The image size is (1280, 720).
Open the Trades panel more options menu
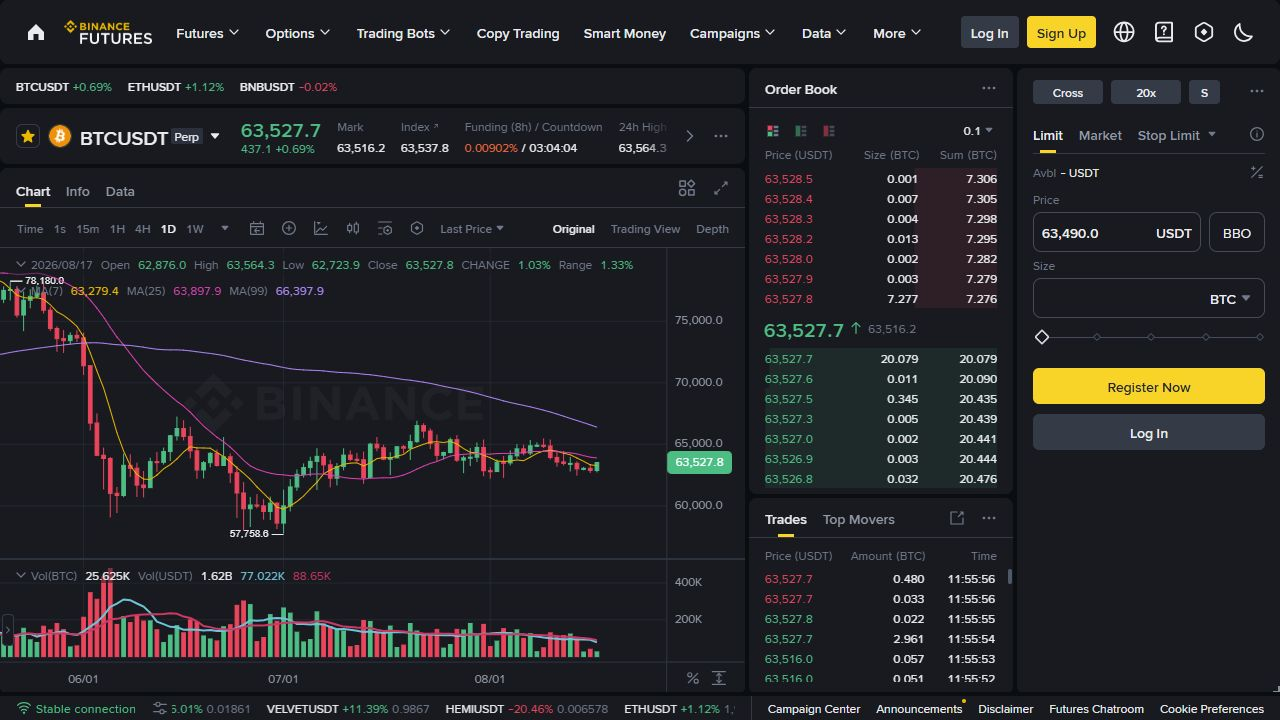pyautogui.click(x=989, y=518)
